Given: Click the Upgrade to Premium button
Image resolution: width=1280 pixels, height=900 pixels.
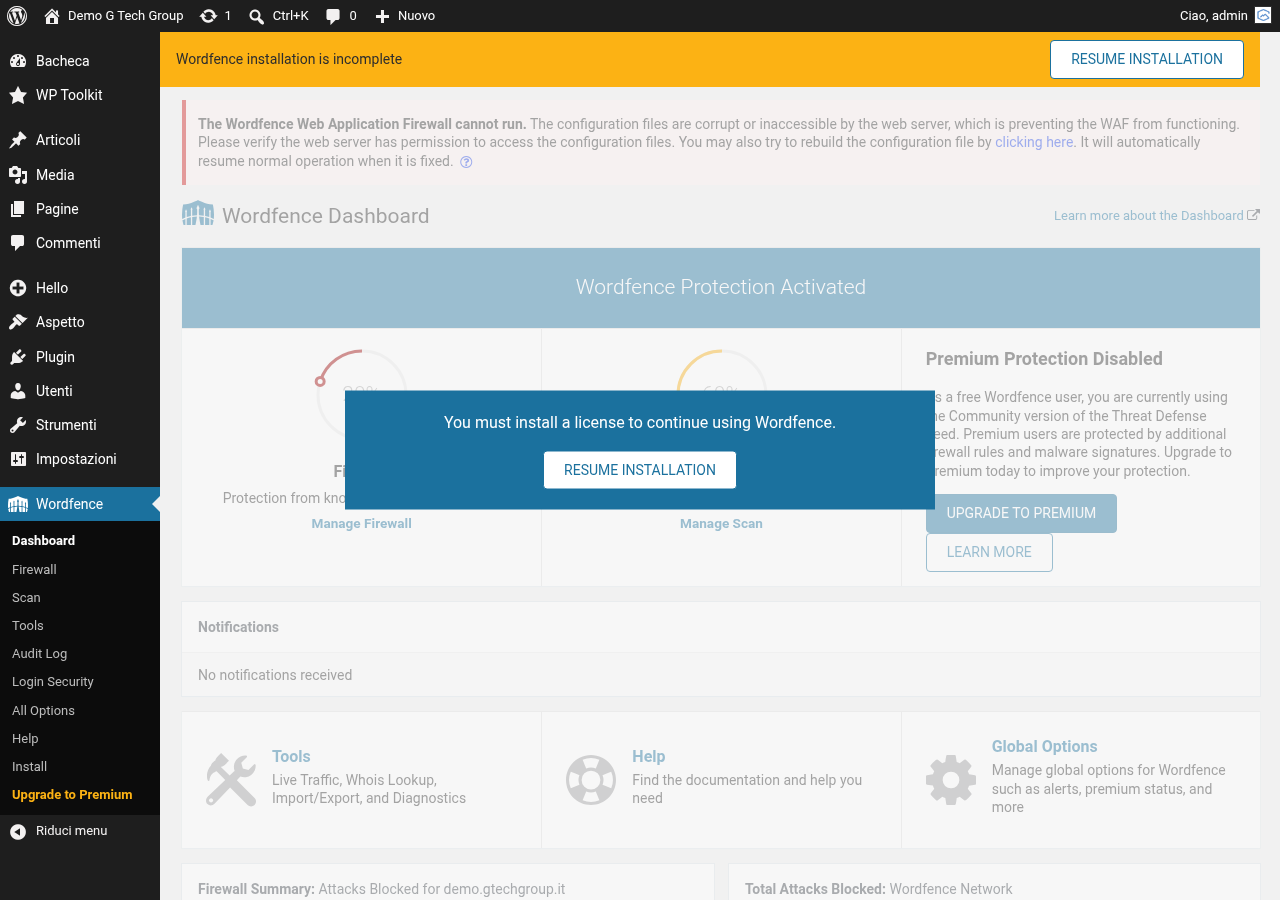Looking at the screenshot, I should click(1021, 513).
